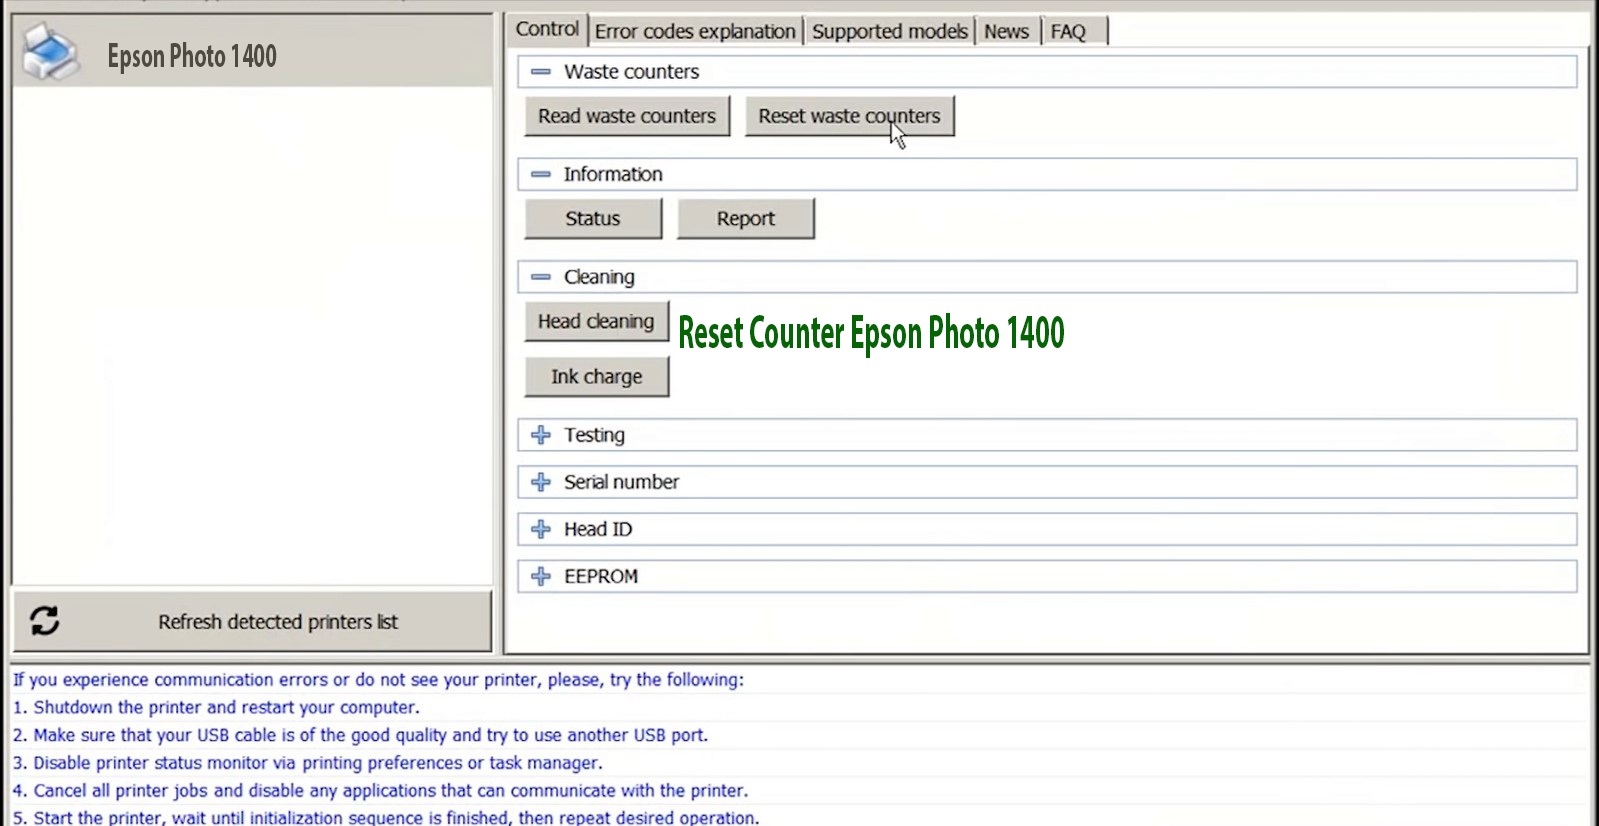Click Reset waste counters button
This screenshot has height=826, width=1599.
click(849, 116)
